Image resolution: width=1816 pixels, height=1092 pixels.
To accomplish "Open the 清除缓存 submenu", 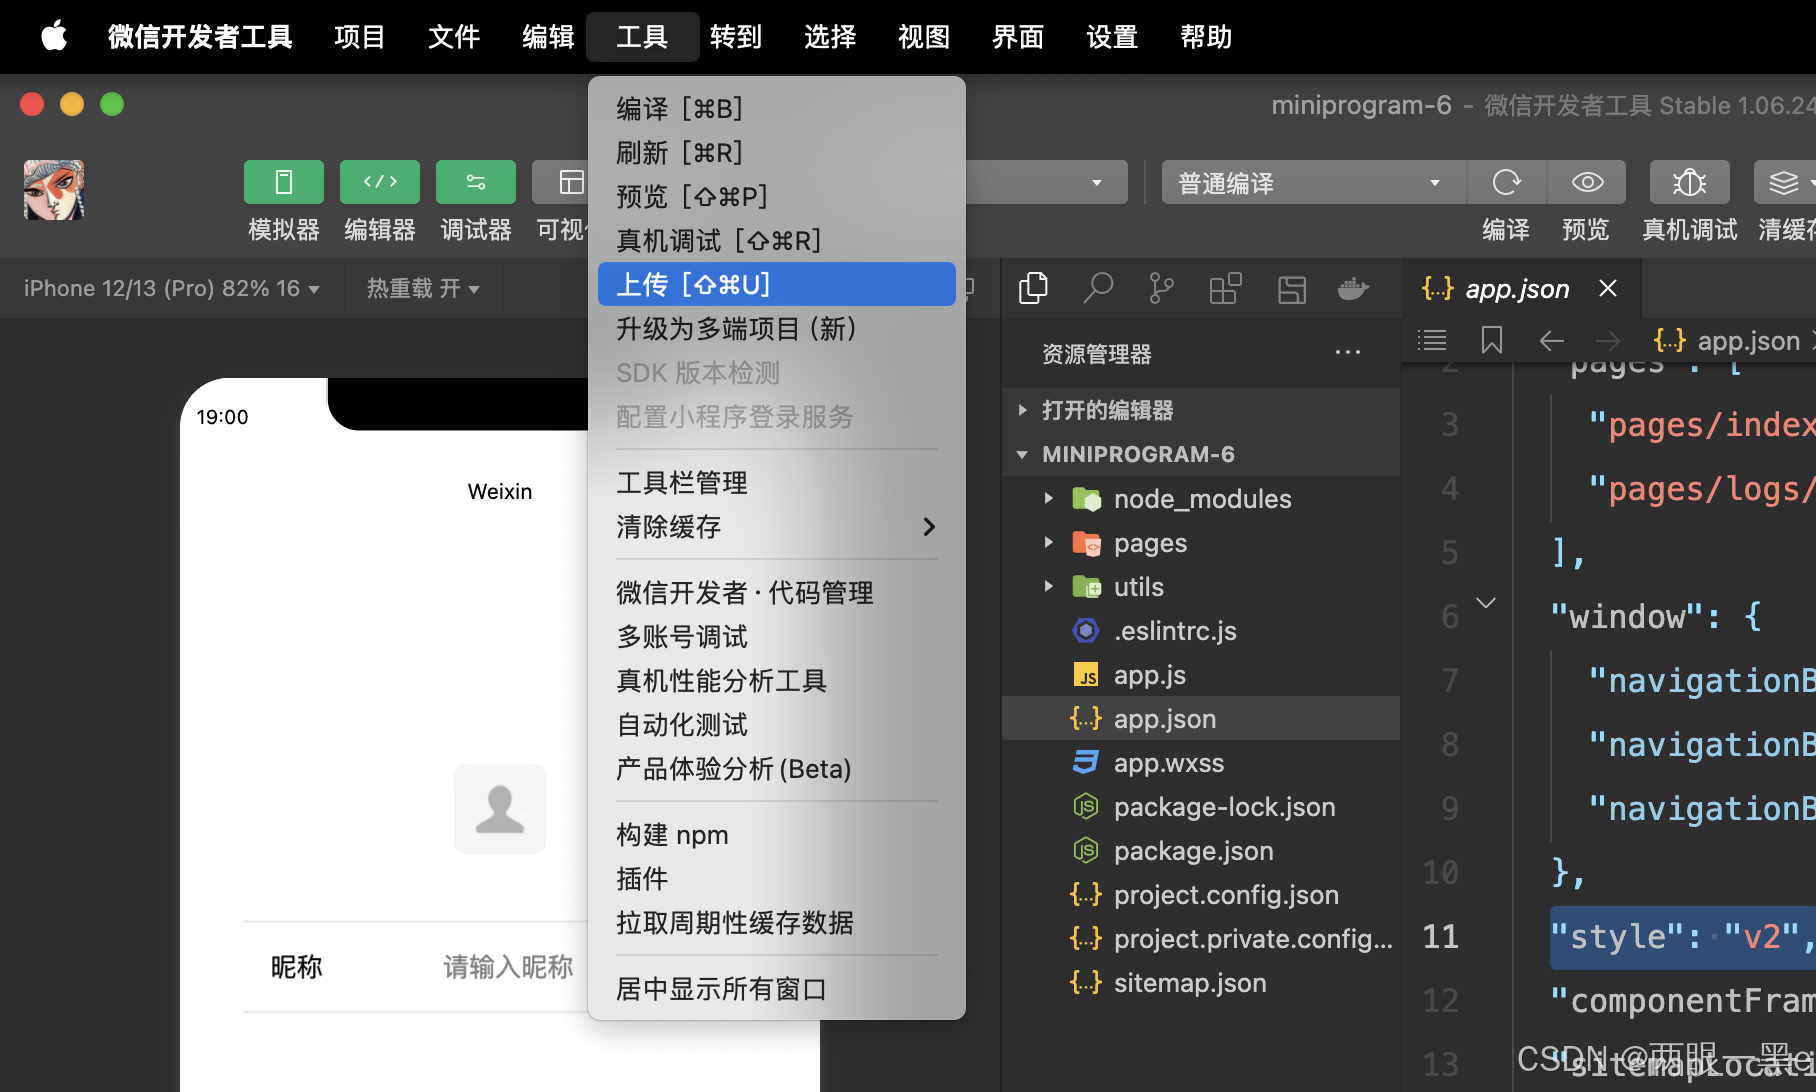I will [x=777, y=526].
